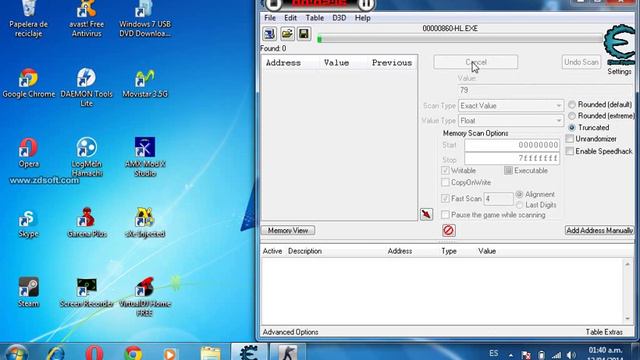Open the Table menu

(x=315, y=18)
